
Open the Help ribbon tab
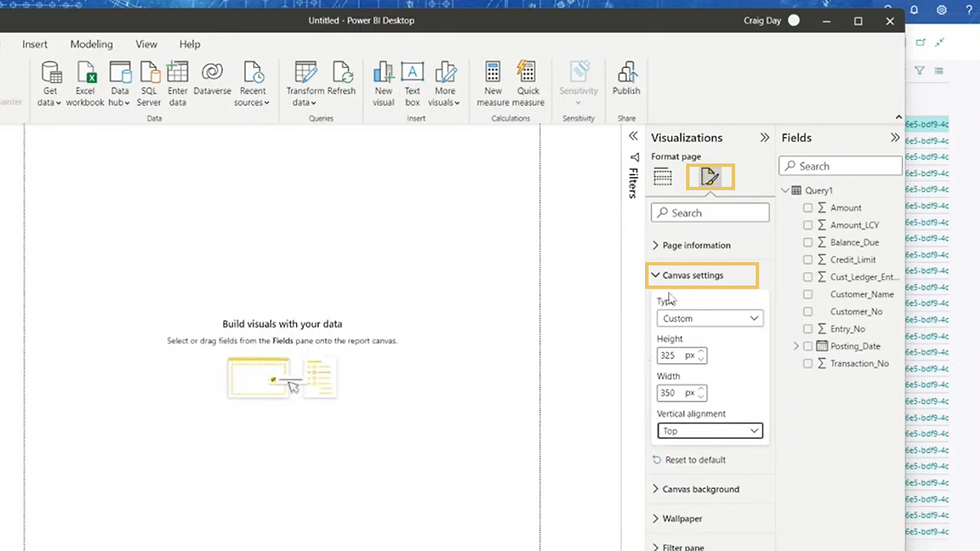[189, 44]
